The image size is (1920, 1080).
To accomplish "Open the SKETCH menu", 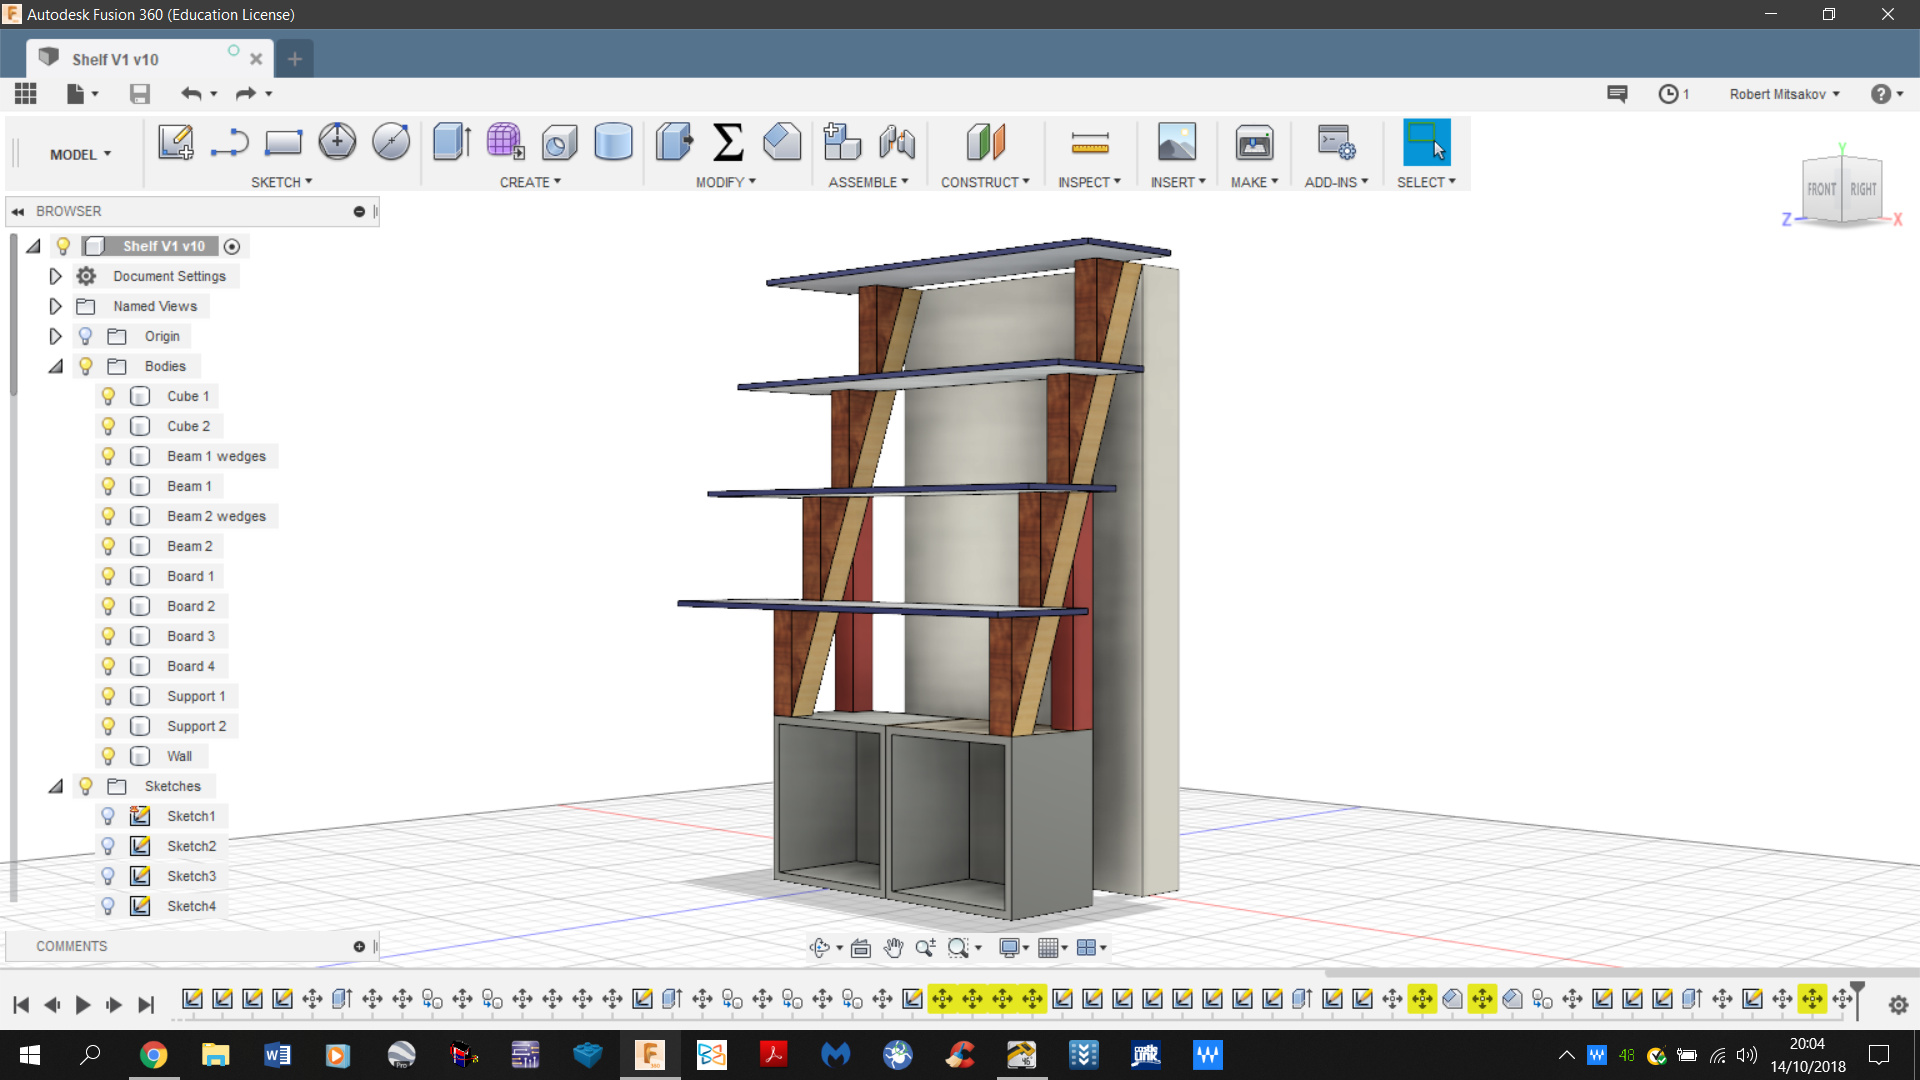I will point(281,182).
